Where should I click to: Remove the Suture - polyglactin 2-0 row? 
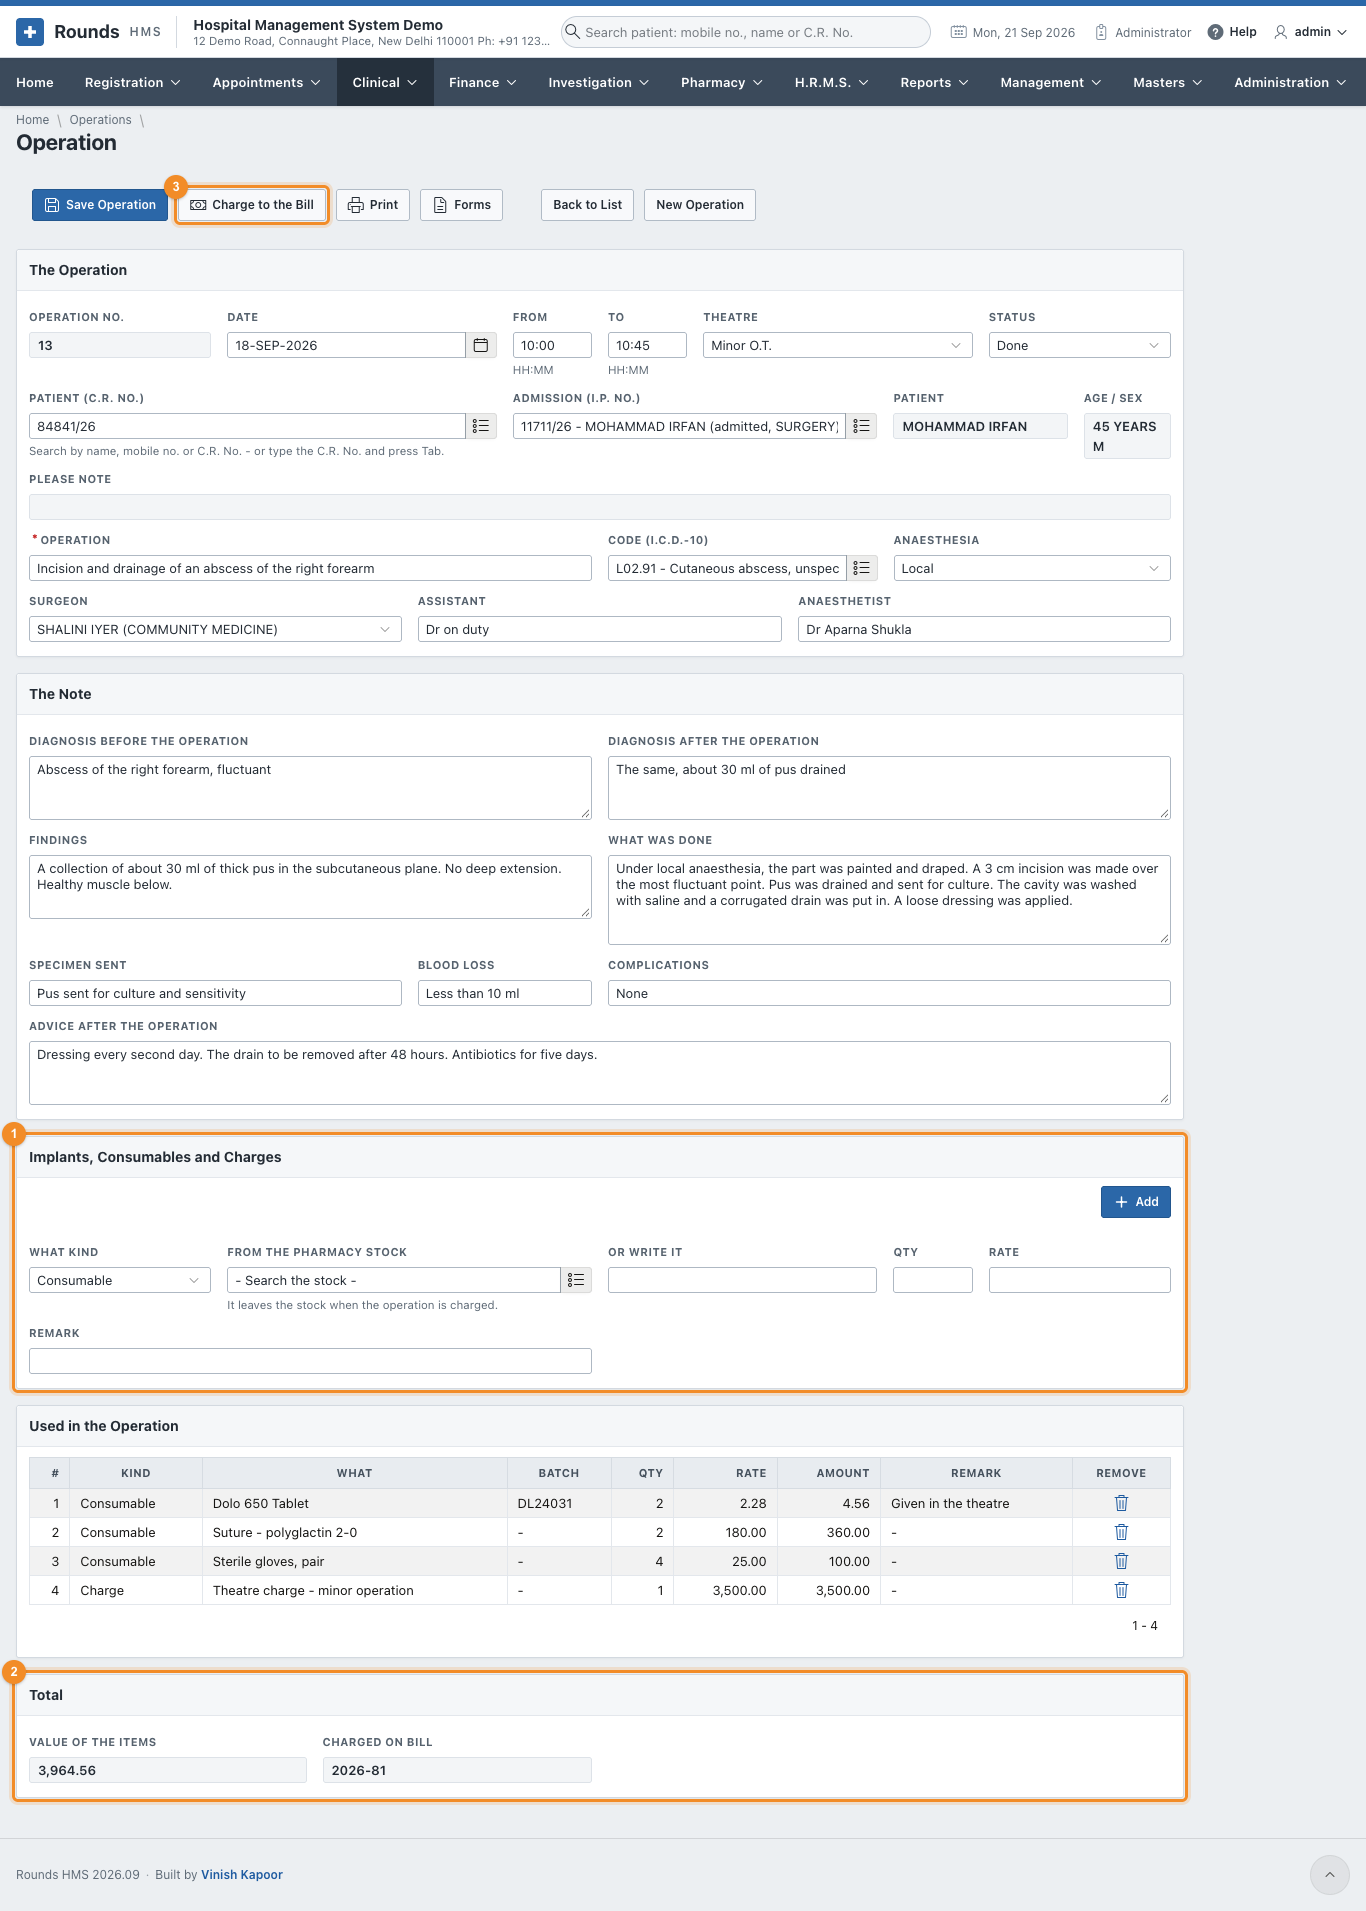[x=1121, y=1532]
